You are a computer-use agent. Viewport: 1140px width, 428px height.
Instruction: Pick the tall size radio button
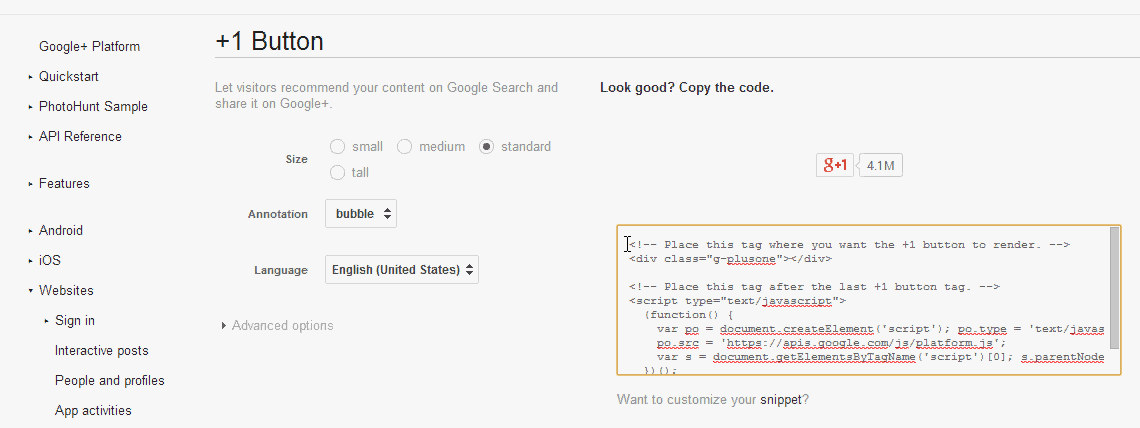[x=338, y=173]
